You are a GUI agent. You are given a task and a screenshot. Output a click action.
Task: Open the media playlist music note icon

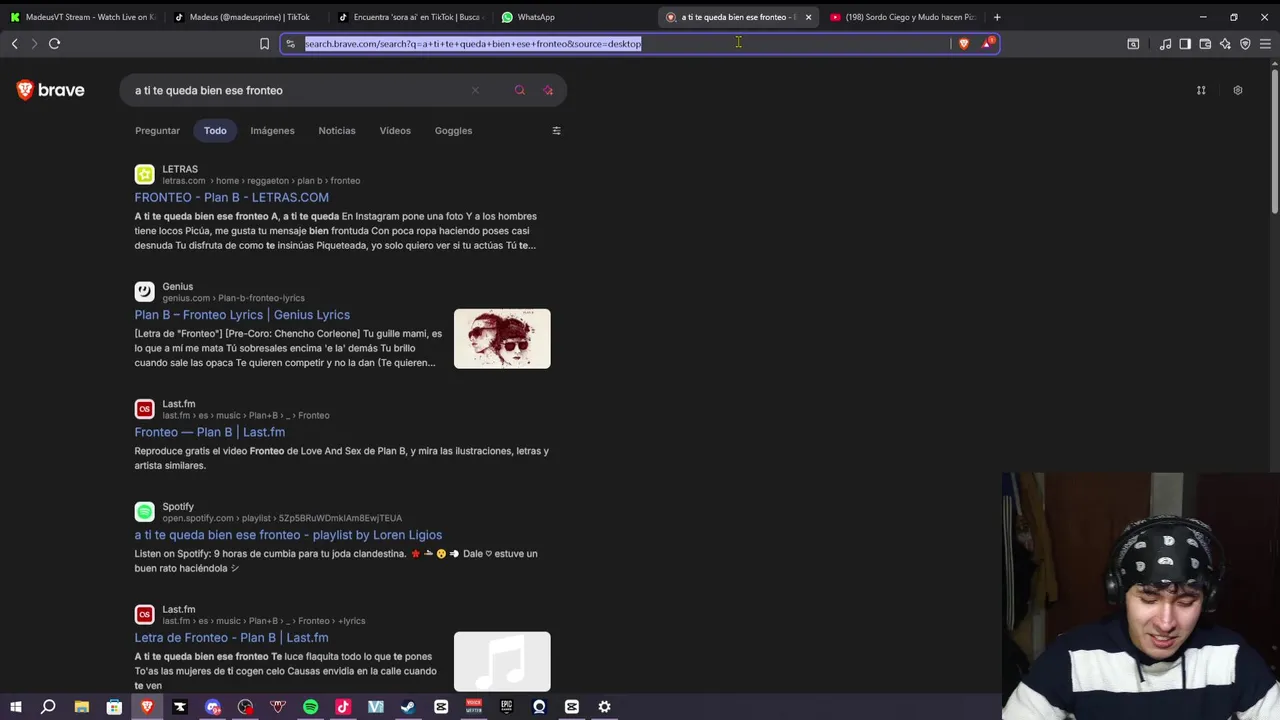point(1165,44)
